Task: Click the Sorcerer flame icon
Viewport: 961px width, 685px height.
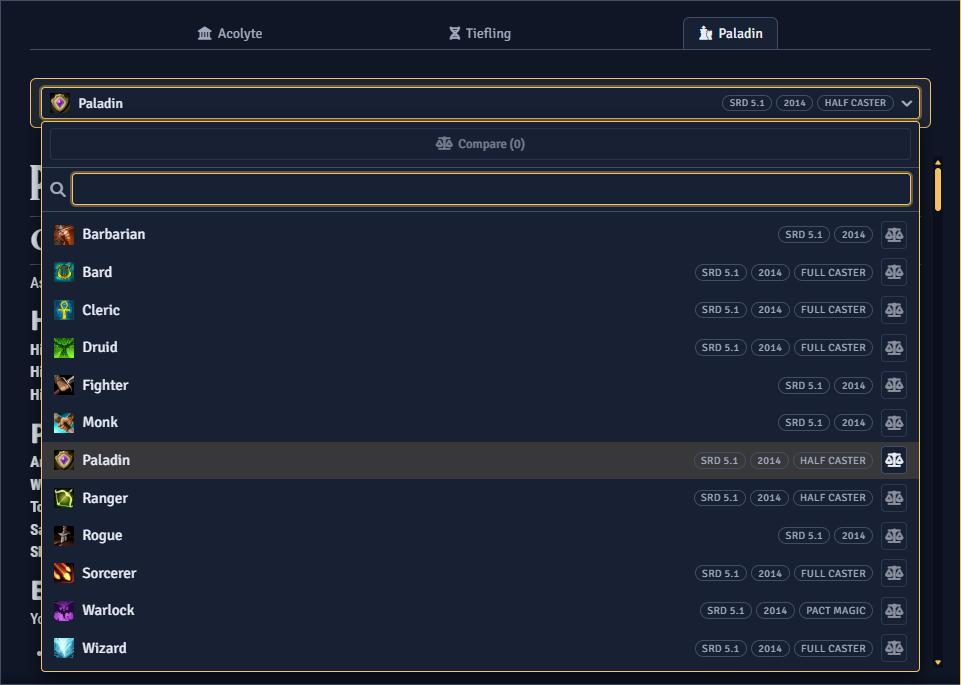Action: 64,573
